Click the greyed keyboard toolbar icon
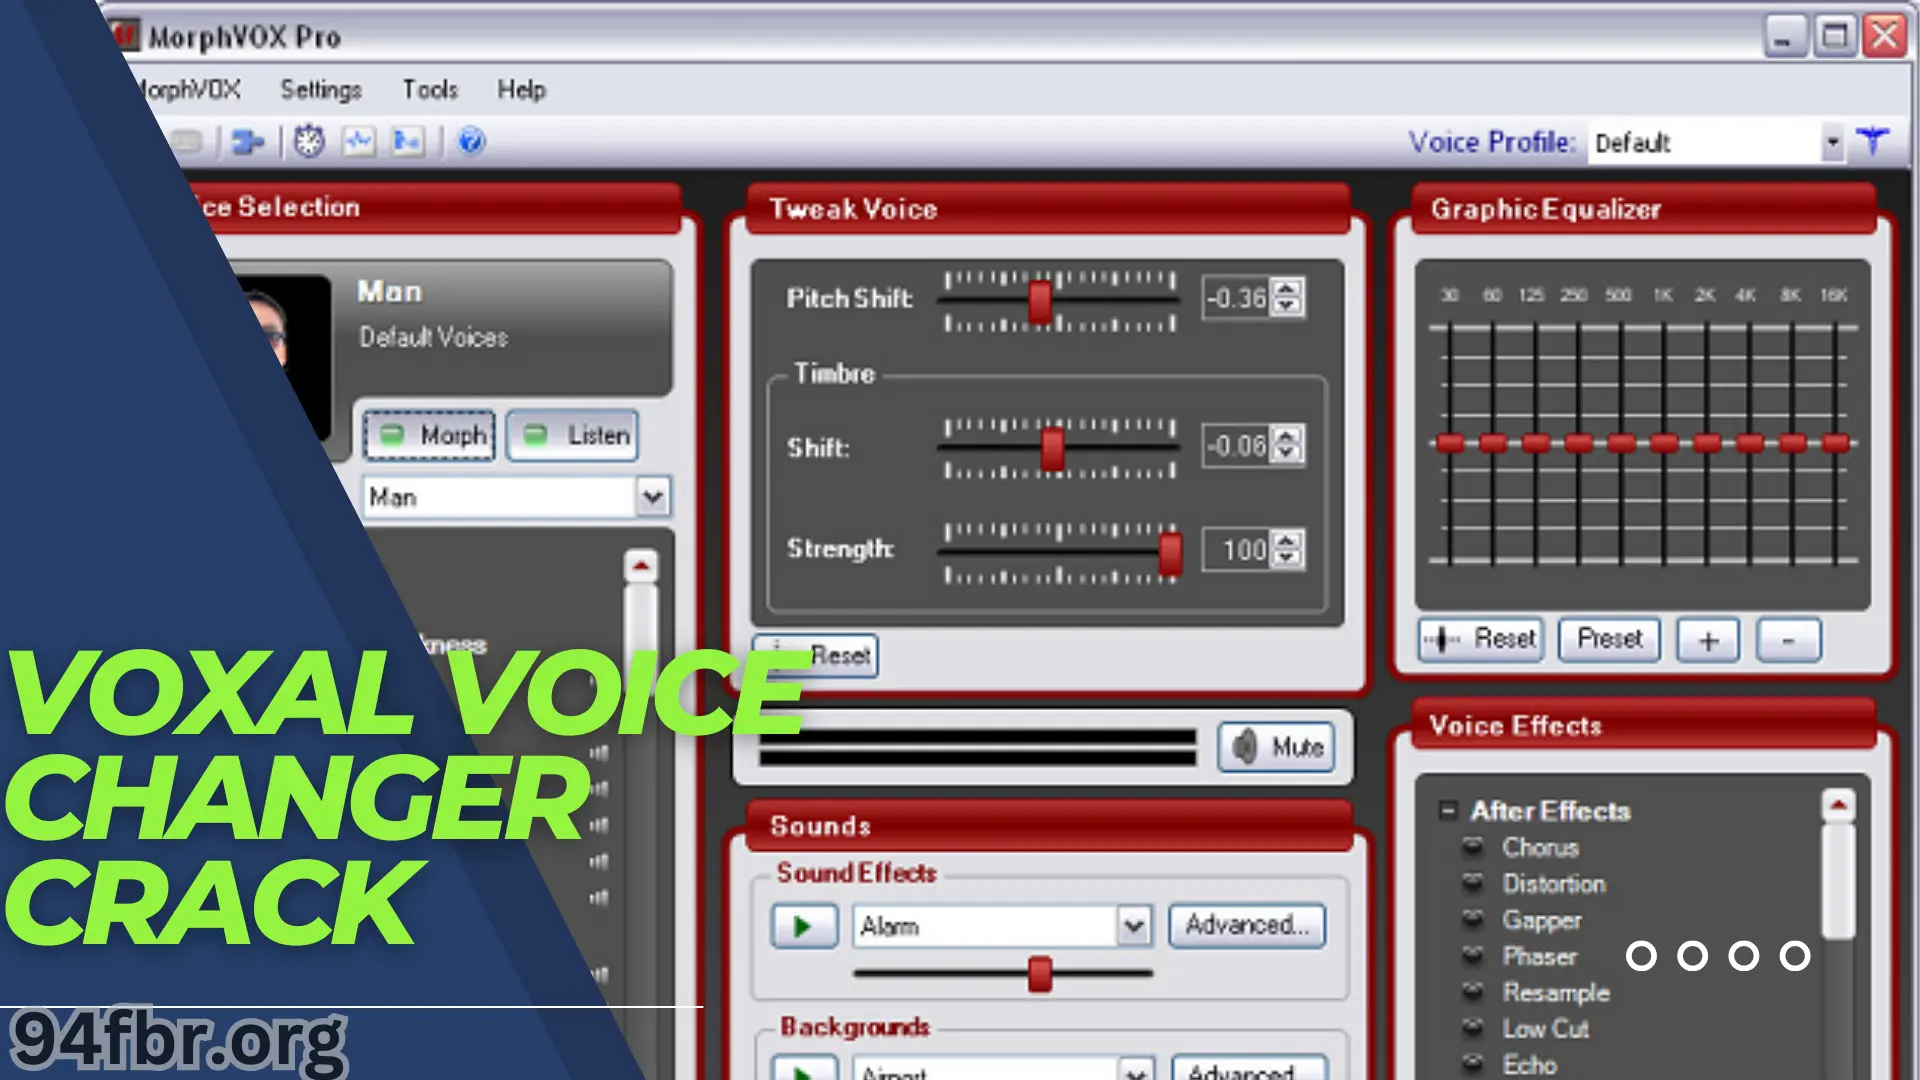The image size is (1920, 1080). 187,142
